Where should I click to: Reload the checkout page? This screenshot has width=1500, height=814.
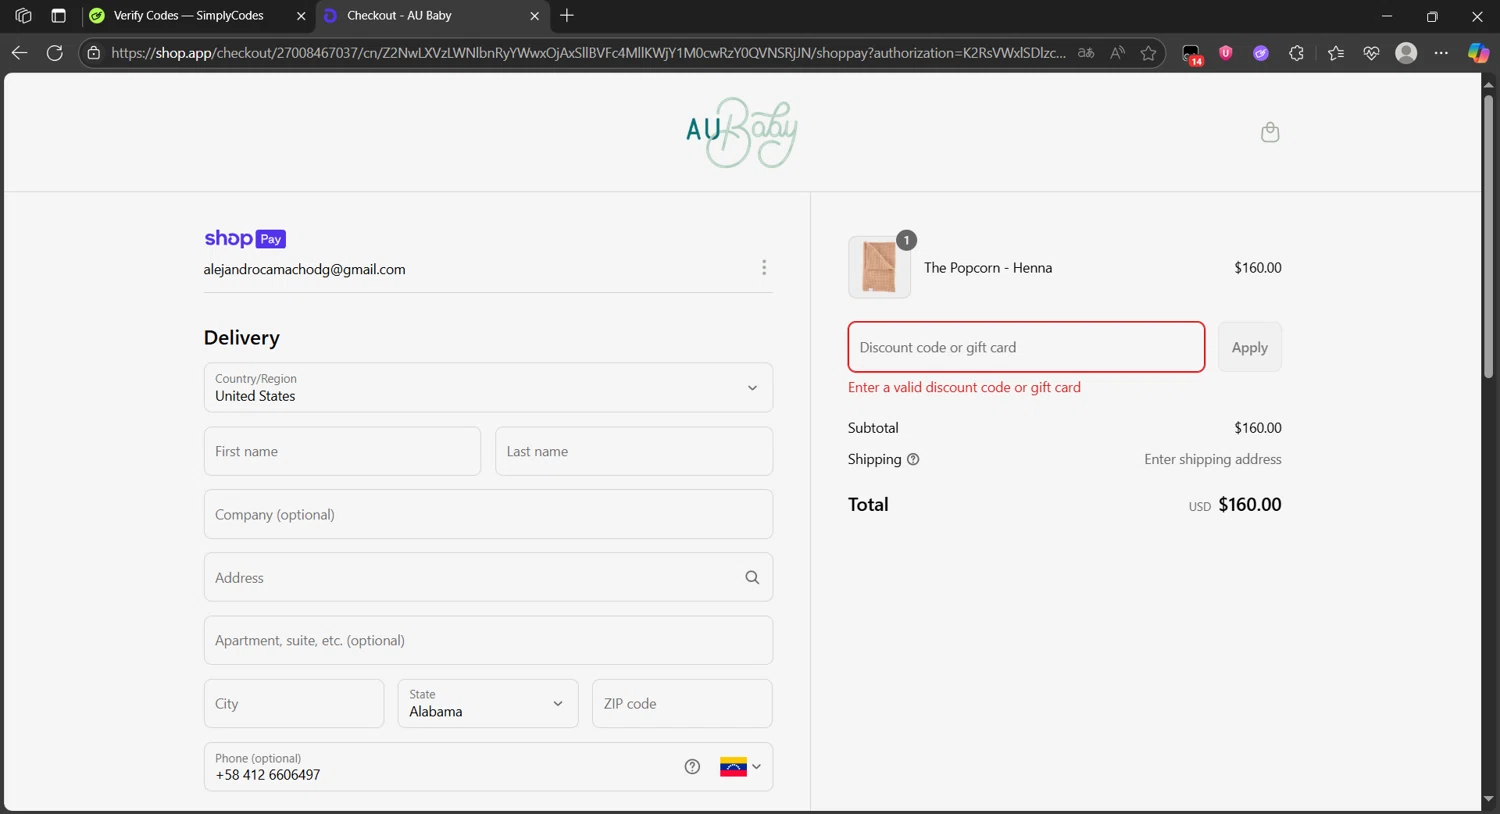tap(55, 53)
